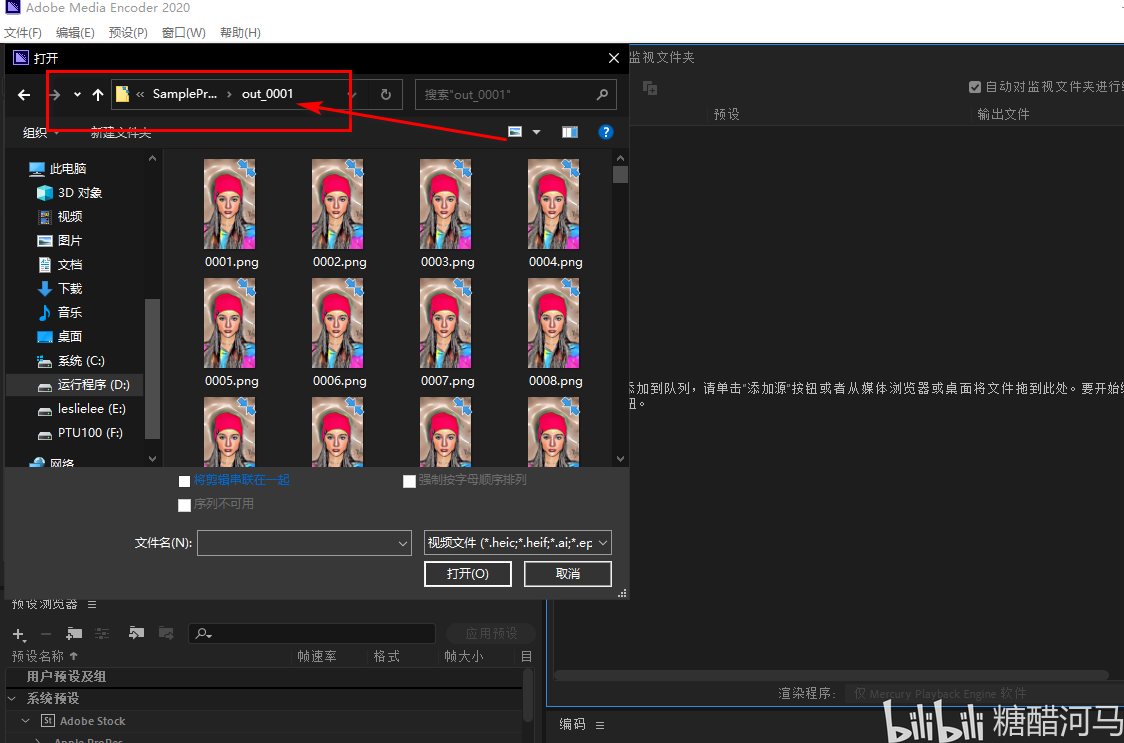Click the create new preset group icon

[x=74, y=633]
